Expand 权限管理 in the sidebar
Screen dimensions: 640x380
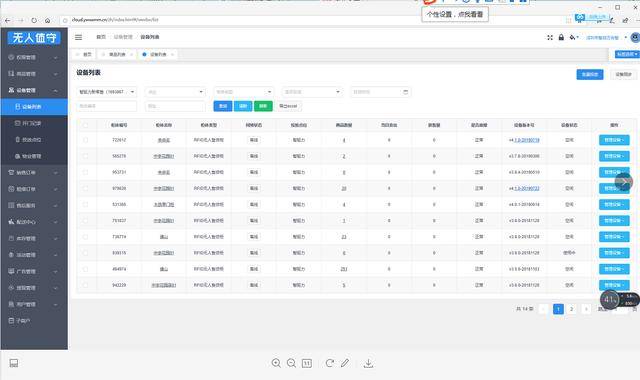tap(34, 57)
